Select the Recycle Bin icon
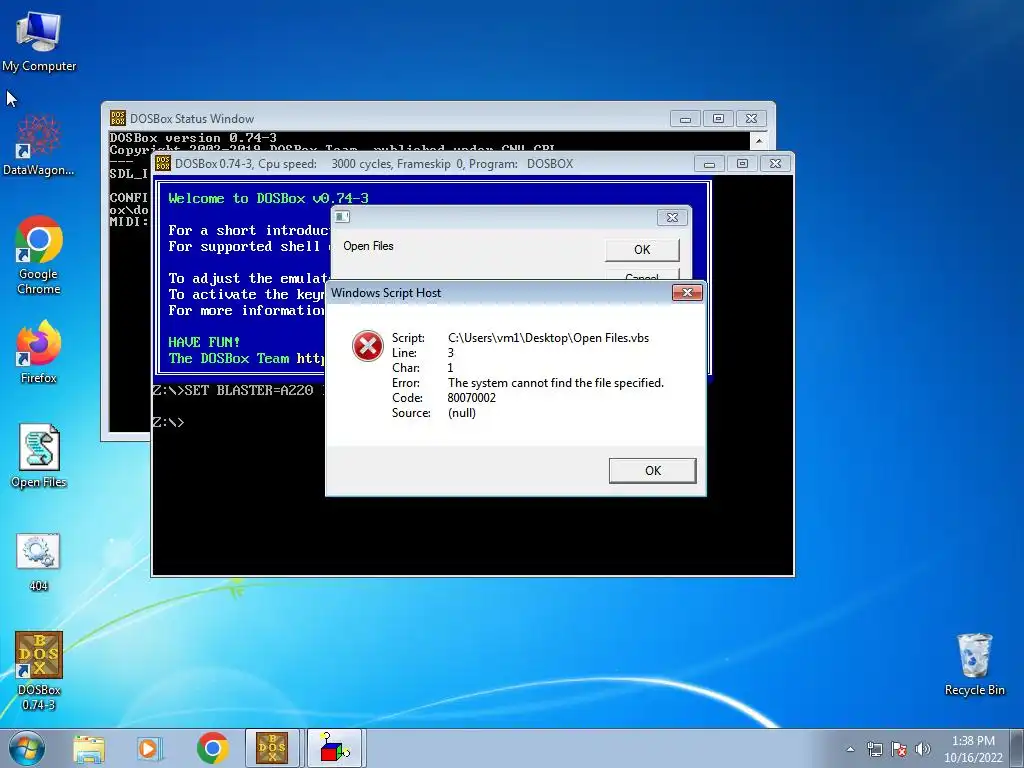The height and width of the screenshot is (768, 1024). 974,664
